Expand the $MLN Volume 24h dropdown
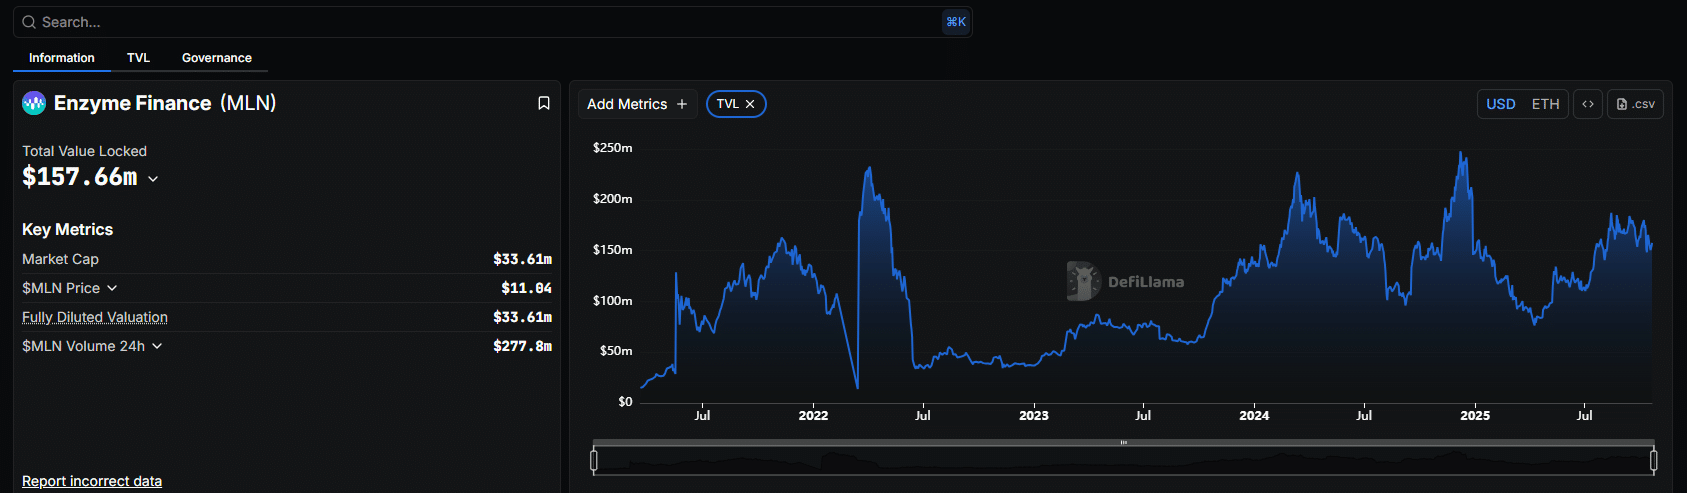 157,346
